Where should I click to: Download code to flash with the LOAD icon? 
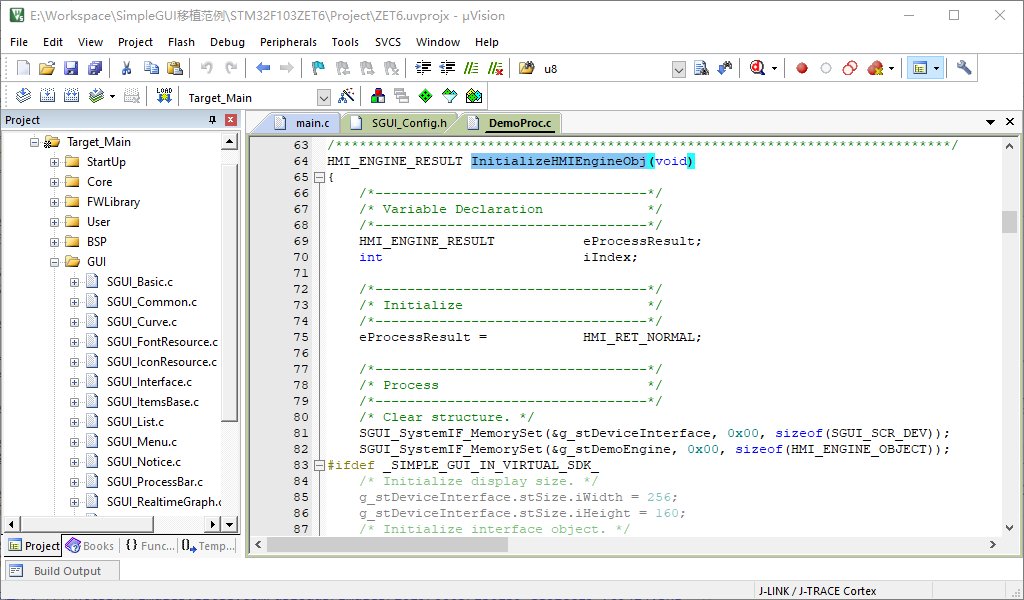click(x=164, y=97)
